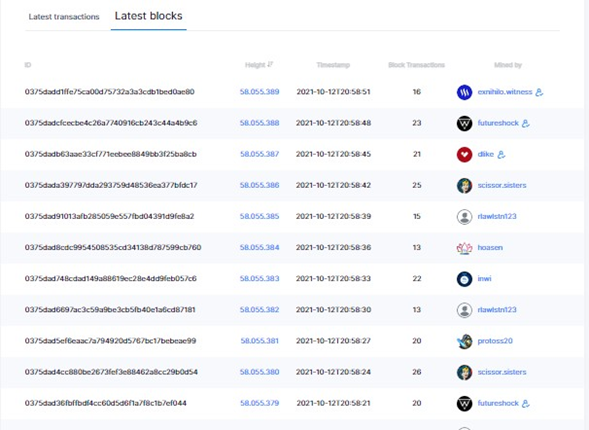Open block height 58.055.385
The width and height of the screenshot is (589, 430).
coord(260,216)
